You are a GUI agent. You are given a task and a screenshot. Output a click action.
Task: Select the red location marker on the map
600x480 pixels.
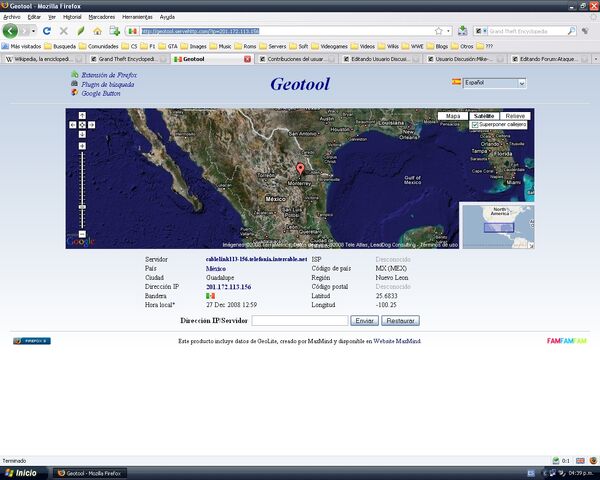click(x=301, y=169)
